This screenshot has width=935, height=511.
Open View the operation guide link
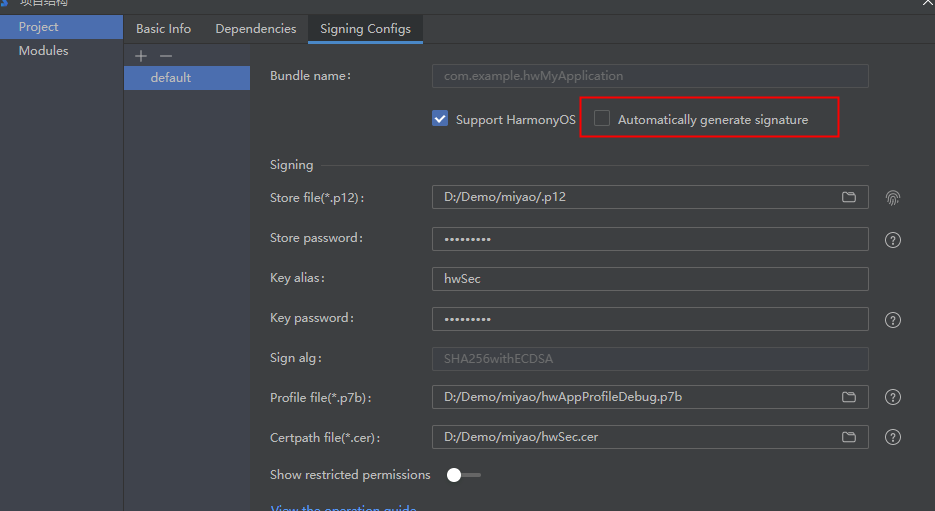343,507
